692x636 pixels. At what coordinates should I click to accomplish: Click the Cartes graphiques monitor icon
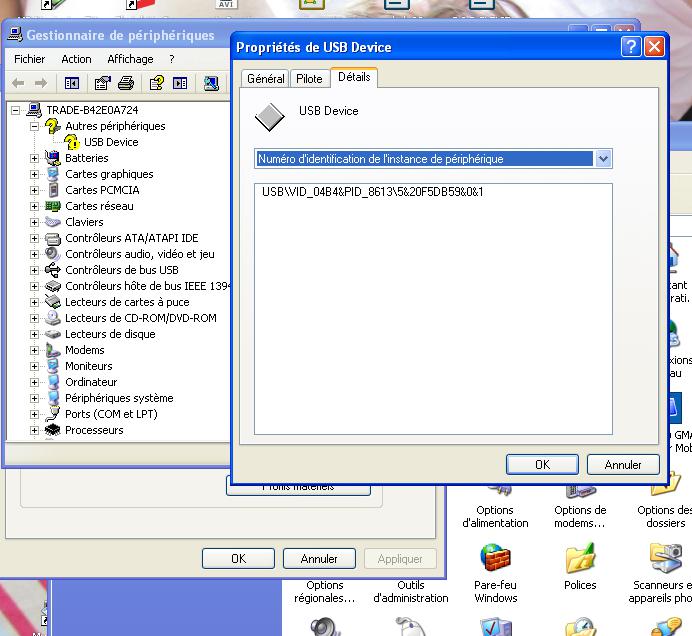[53, 174]
